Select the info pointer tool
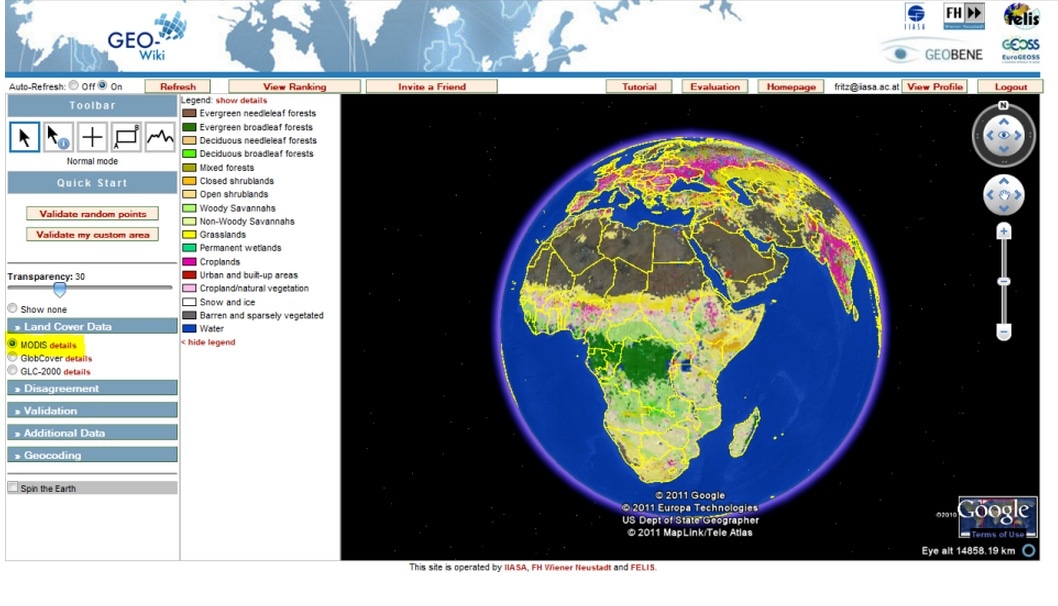 [58, 137]
